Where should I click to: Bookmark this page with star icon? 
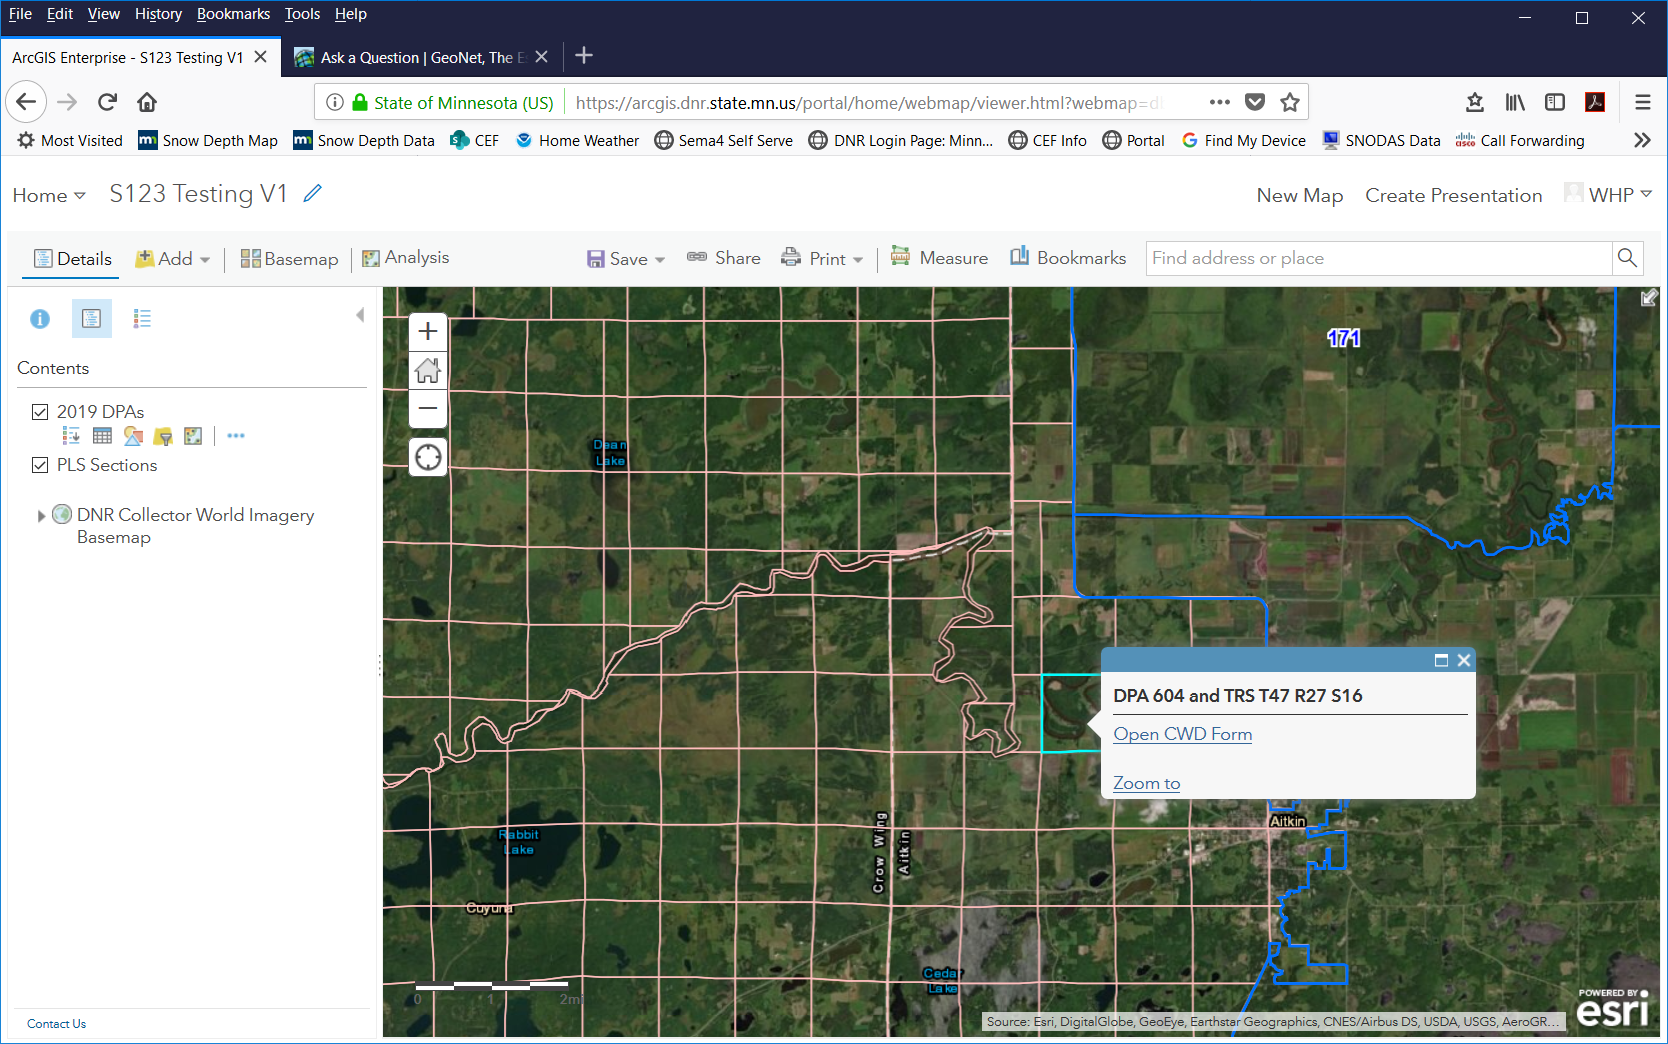(1290, 102)
